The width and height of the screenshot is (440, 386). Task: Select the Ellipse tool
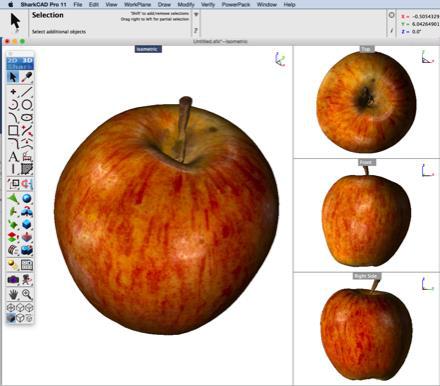[x=27, y=118]
